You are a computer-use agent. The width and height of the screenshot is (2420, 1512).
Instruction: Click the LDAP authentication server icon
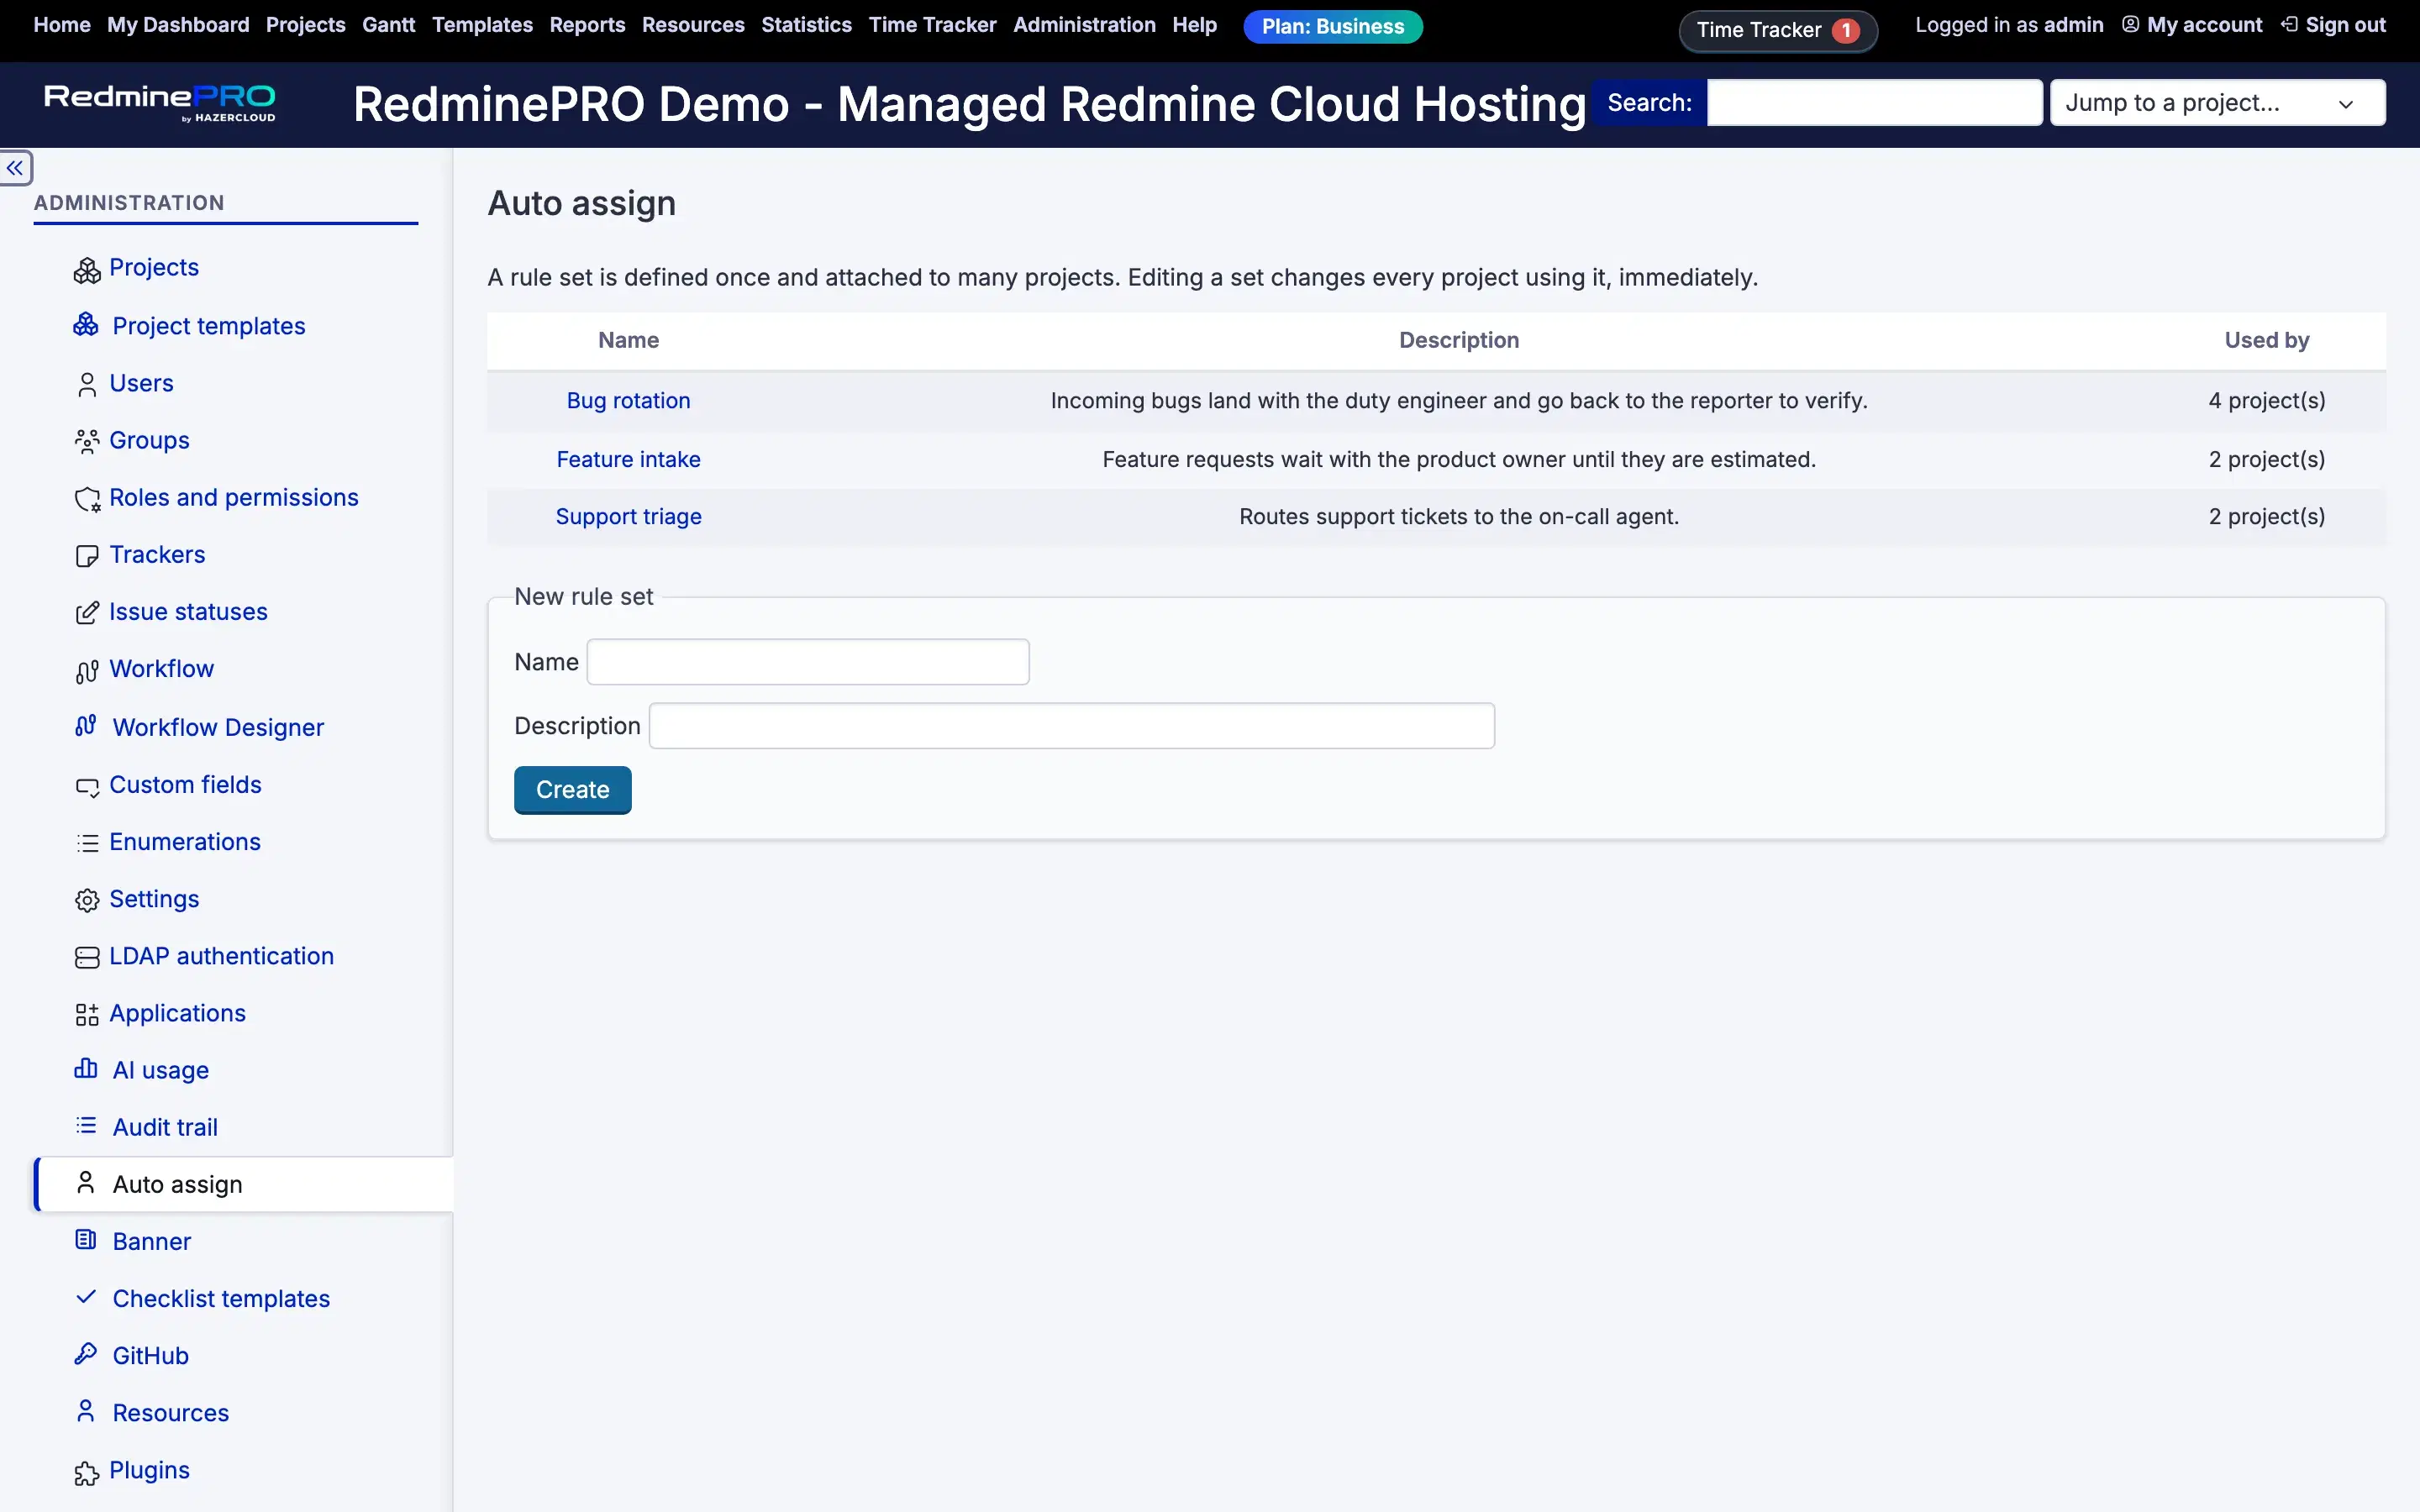point(87,958)
